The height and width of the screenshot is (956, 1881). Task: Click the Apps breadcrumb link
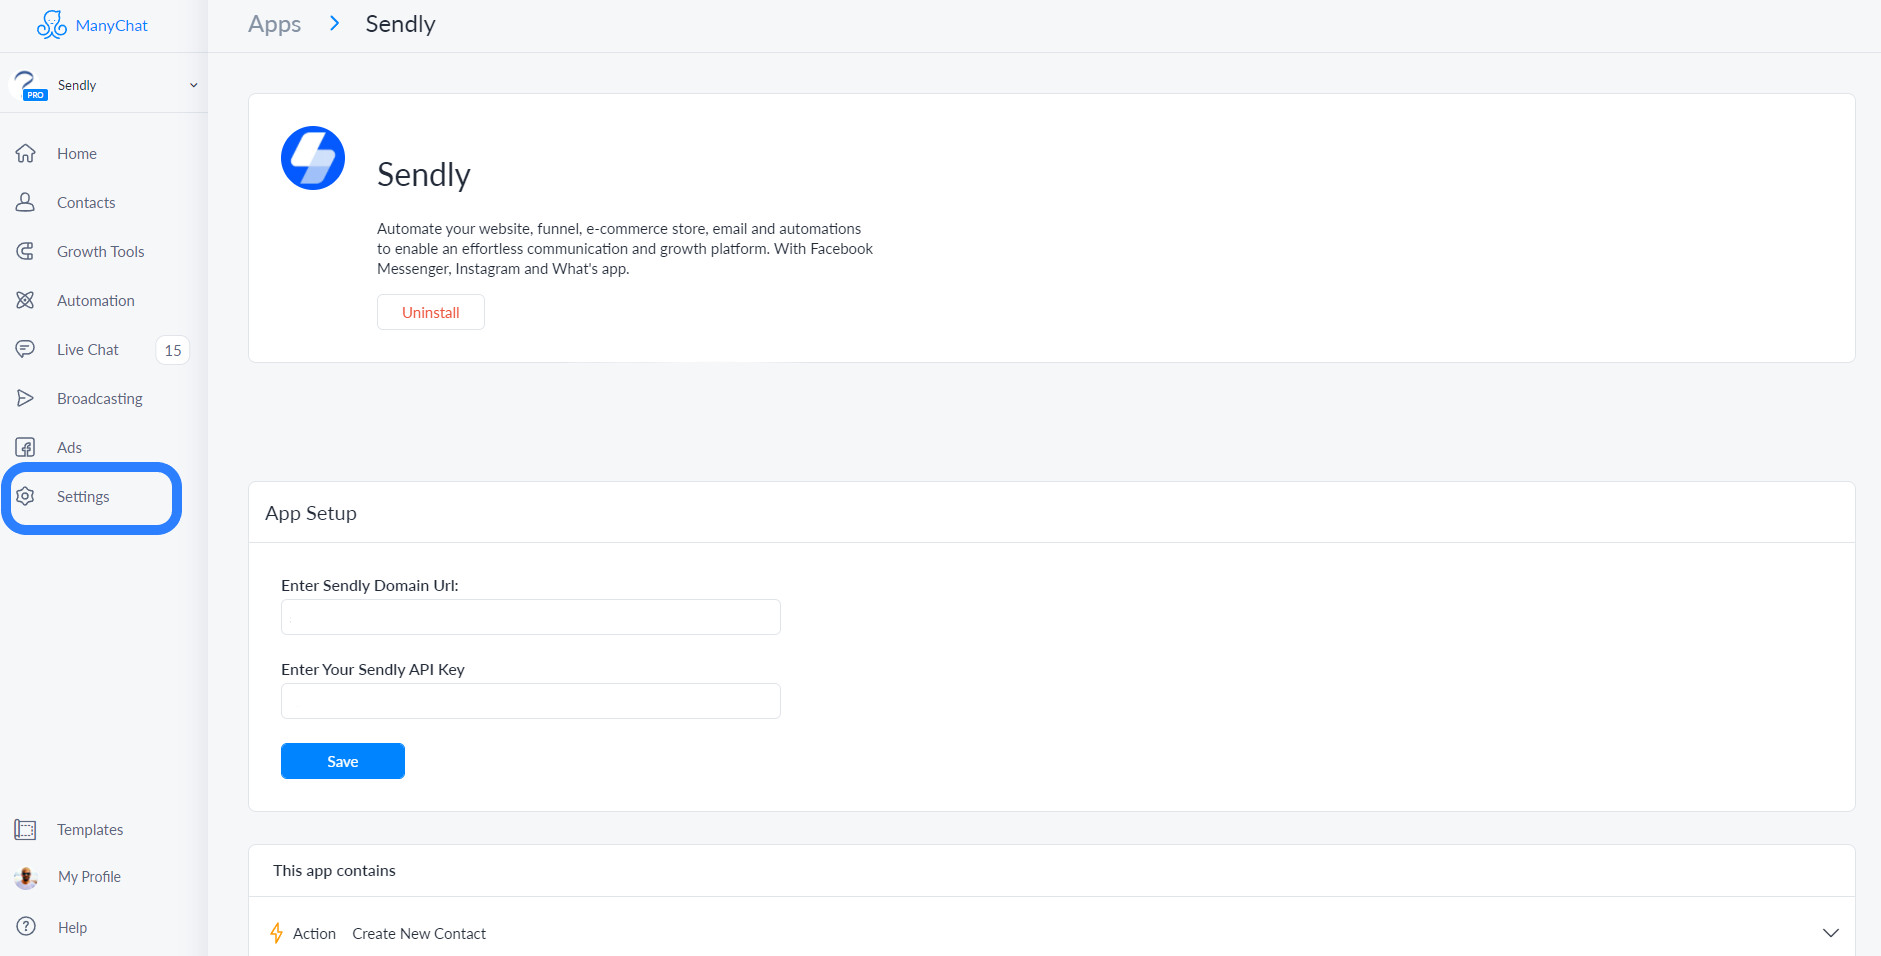tap(275, 24)
